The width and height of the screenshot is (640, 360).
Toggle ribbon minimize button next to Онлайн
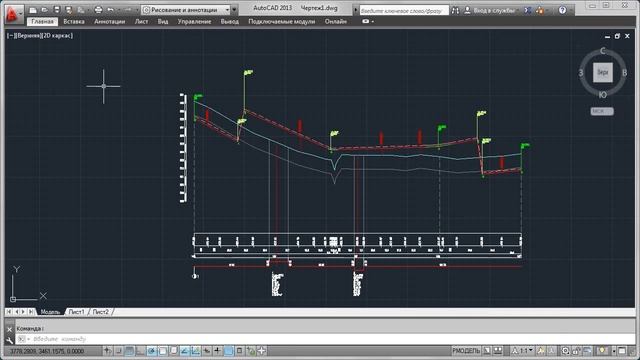(x=367, y=22)
